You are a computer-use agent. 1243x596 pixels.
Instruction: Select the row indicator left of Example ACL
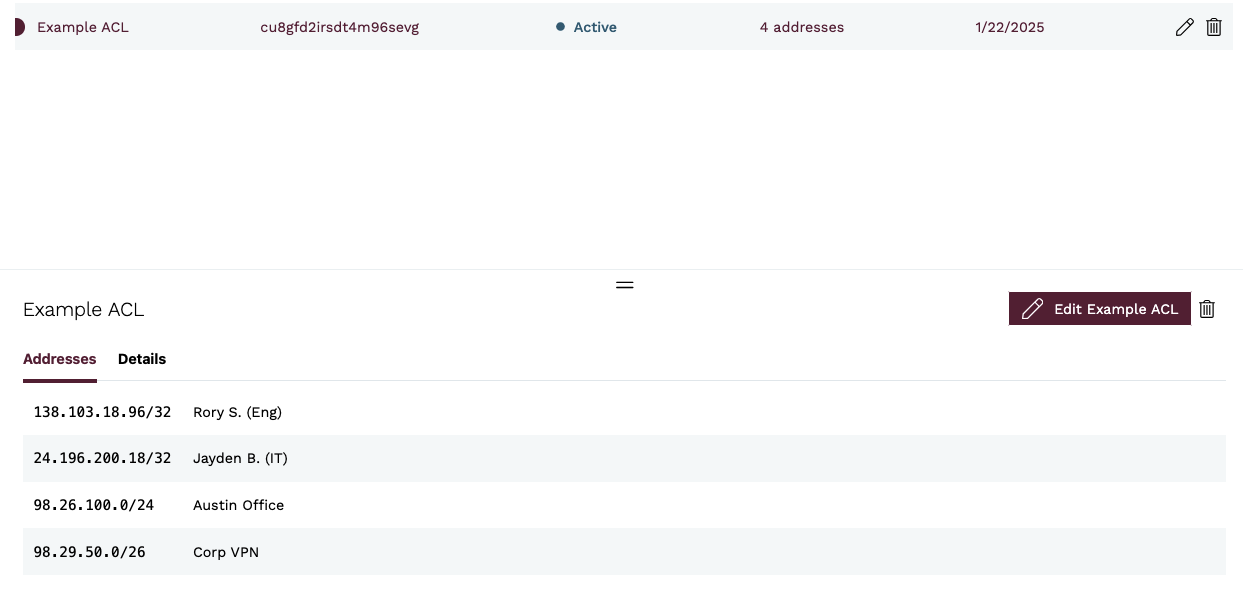19,28
